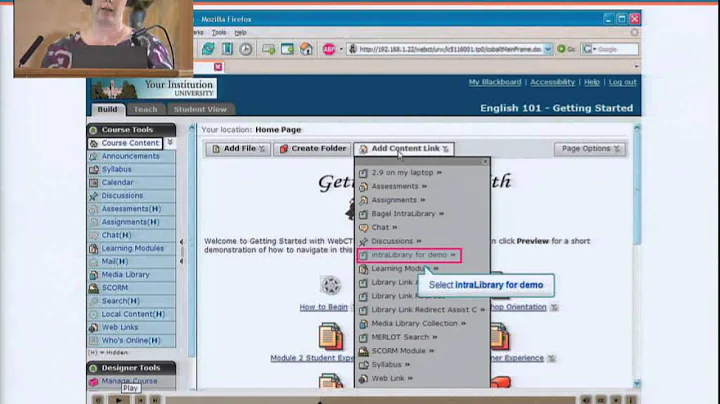The width and height of the screenshot is (720, 404).
Task: Expand the Course Content chevron in sidebar
Action: (170, 143)
